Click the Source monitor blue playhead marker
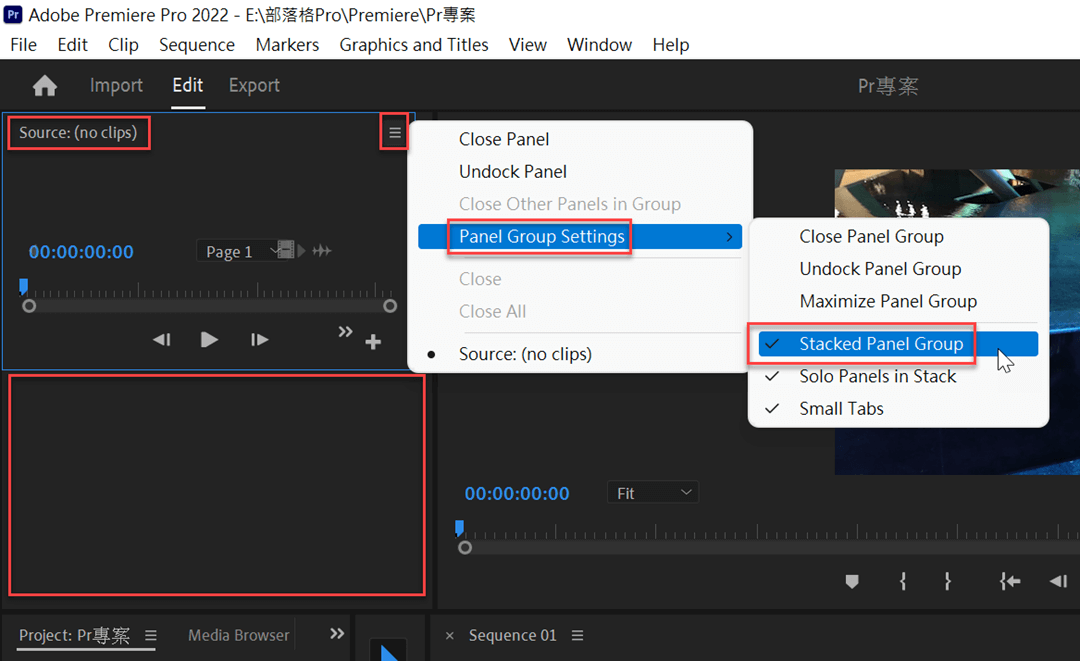Screen dimensions: 1080x661 click(23, 285)
